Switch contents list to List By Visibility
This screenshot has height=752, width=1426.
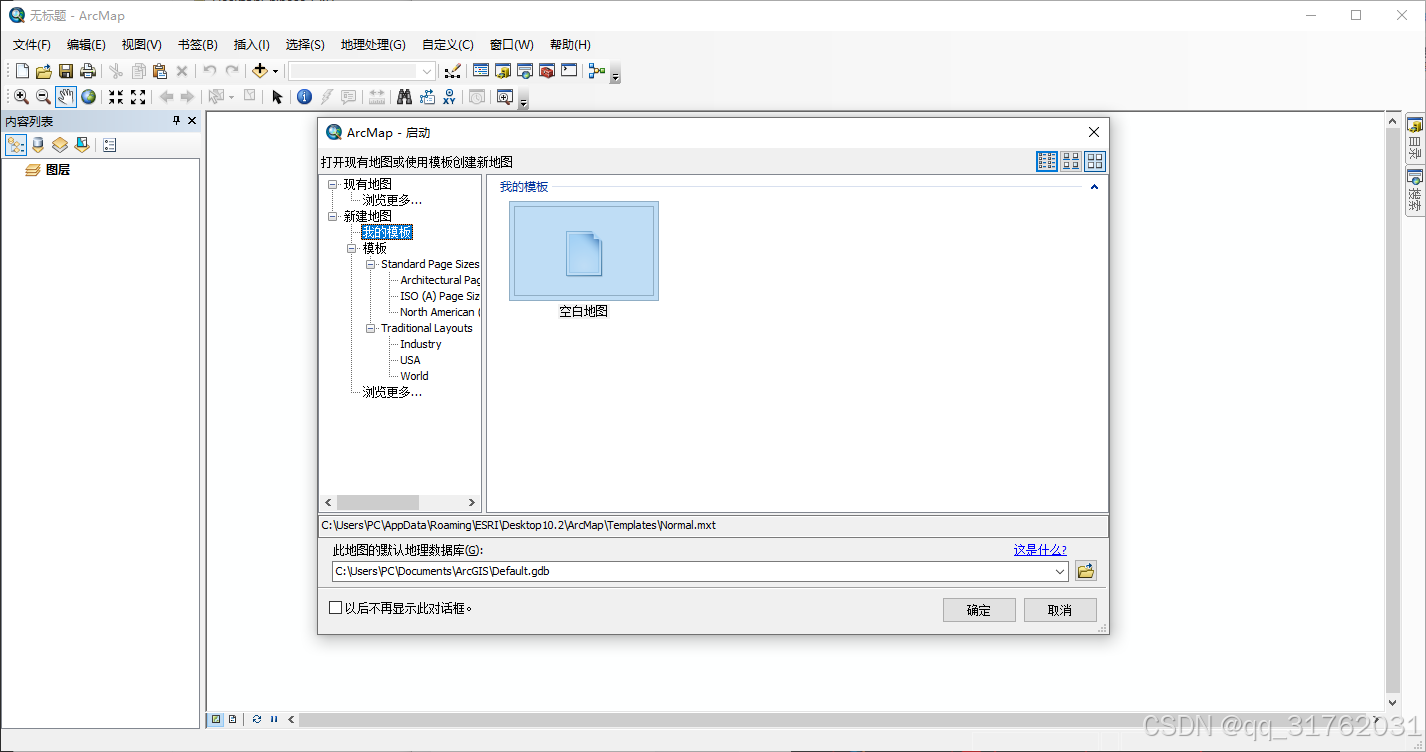click(60, 145)
